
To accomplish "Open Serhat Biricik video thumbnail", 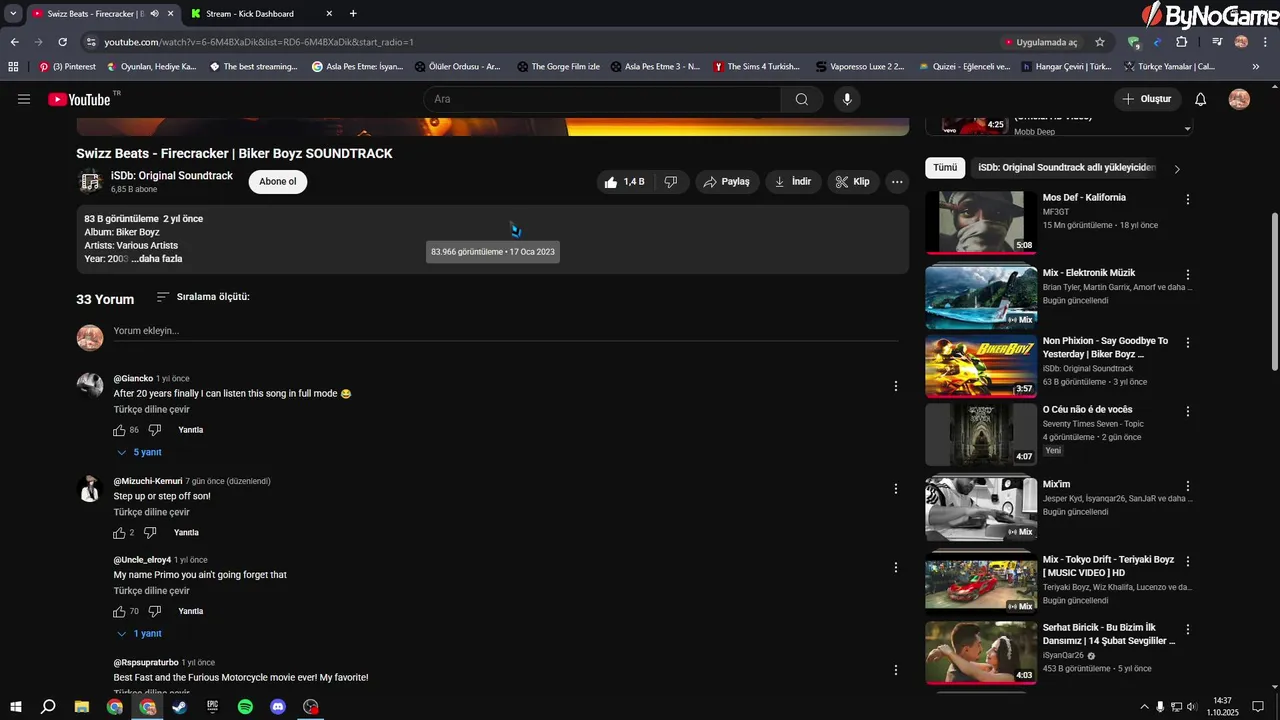I will 980,652.
